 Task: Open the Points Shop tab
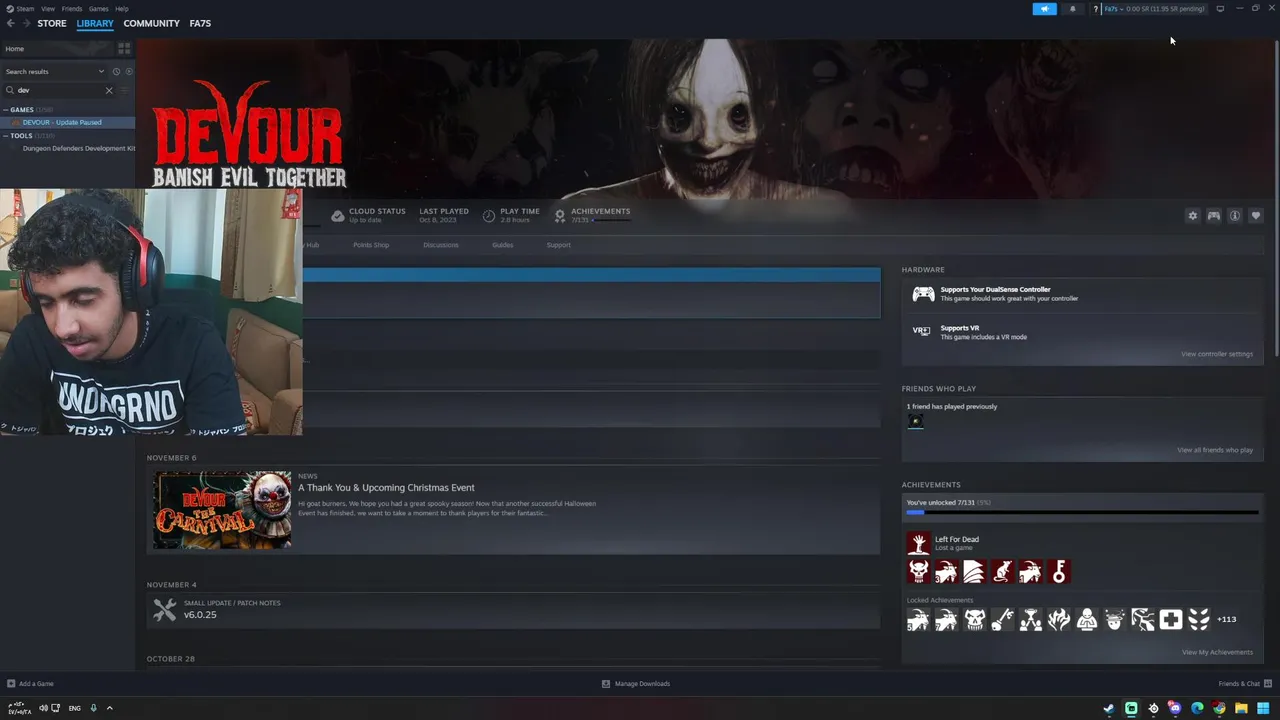coord(371,245)
